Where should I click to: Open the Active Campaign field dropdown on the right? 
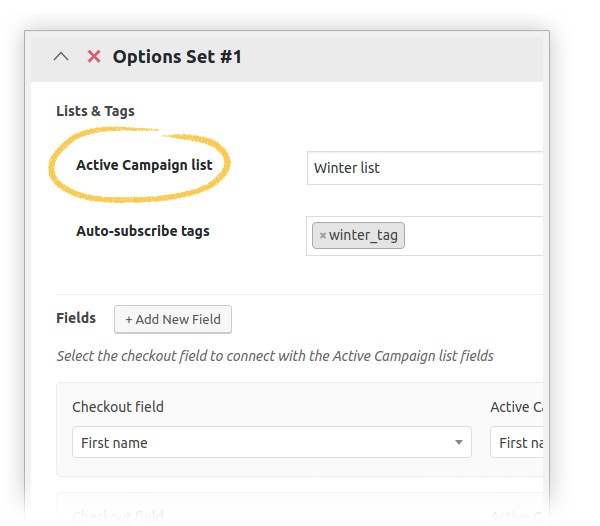516,442
